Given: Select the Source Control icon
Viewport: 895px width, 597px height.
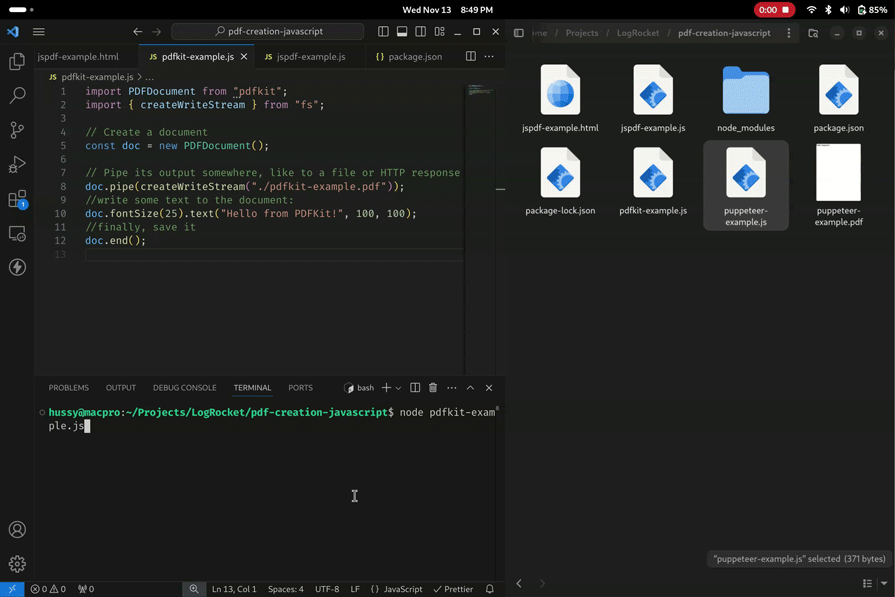Looking at the screenshot, I should click(15, 131).
